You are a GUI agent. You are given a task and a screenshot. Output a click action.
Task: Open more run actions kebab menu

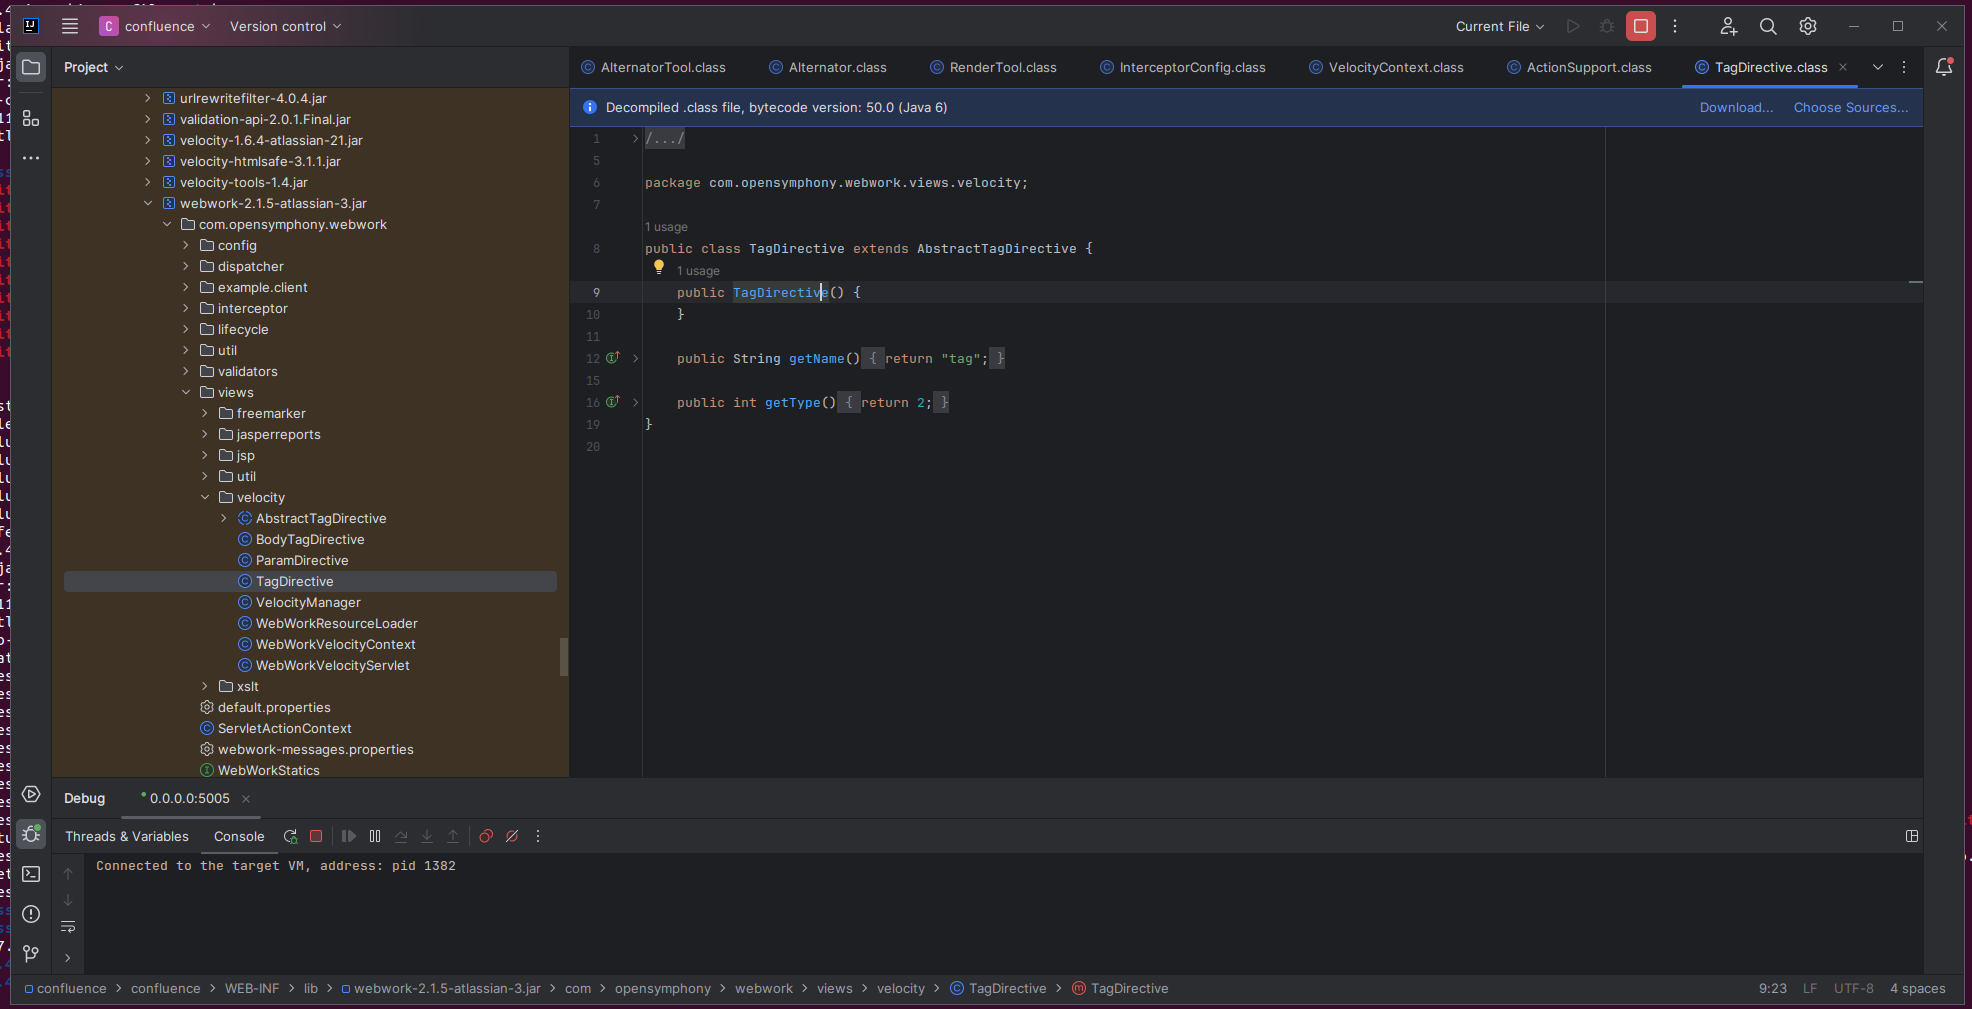(1675, 26)
